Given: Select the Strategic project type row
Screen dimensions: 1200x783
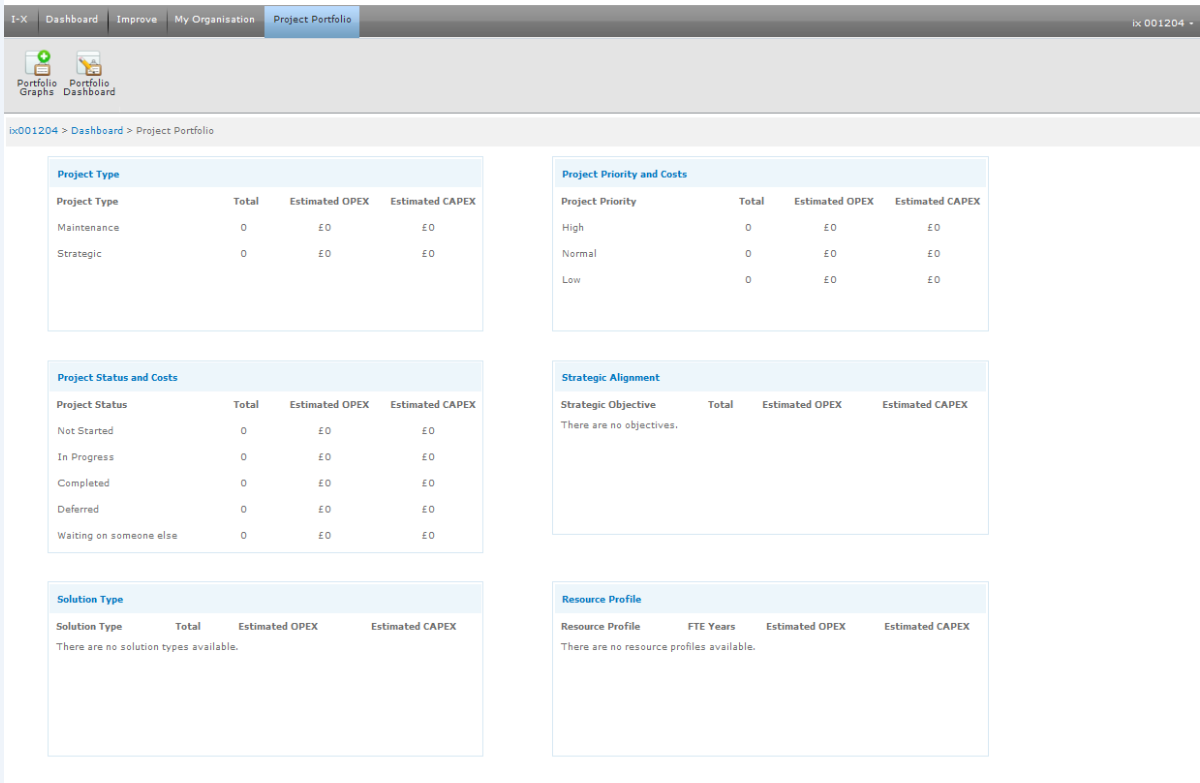Looking at the screenshot, I should (79, 253).
